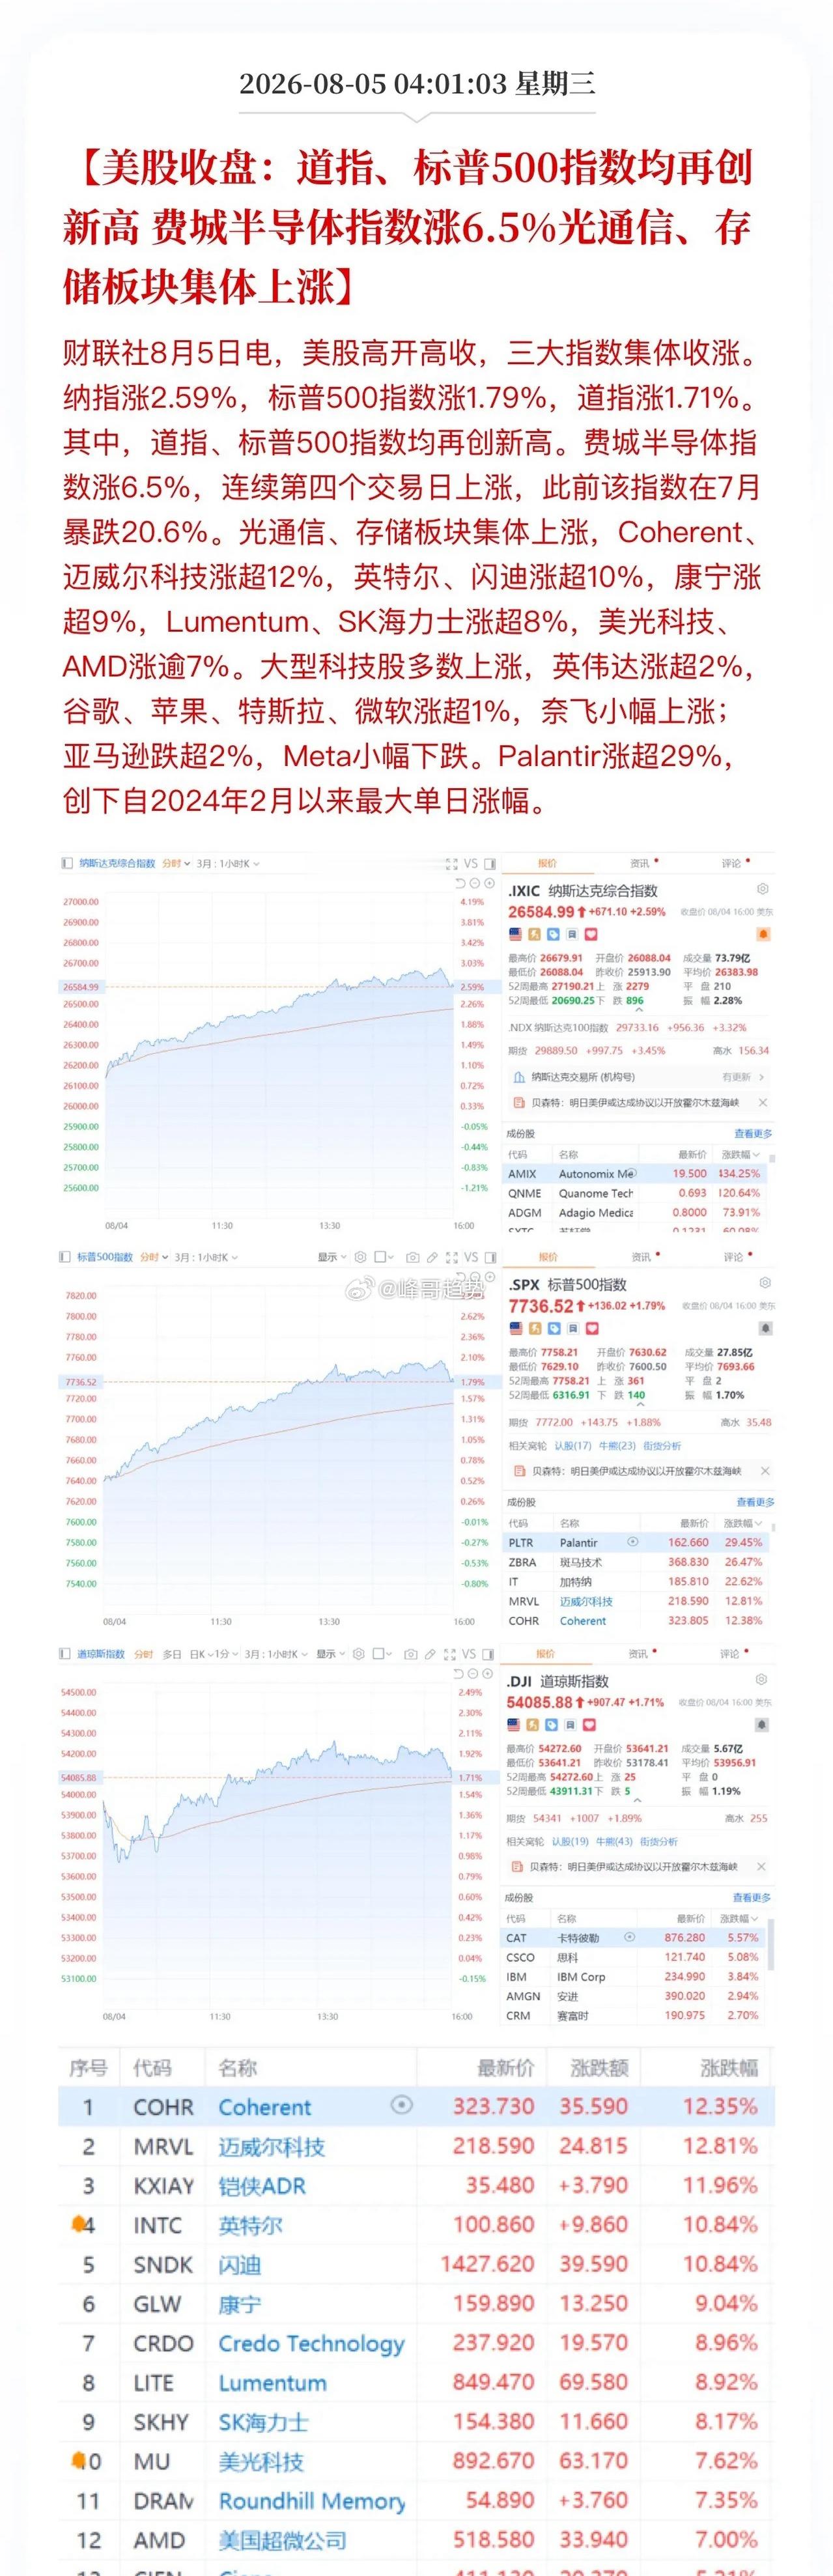Toggle the watch circle beside Palantir
The height and width of the screenshot is (2576, 833).
tap(633, 1542)
